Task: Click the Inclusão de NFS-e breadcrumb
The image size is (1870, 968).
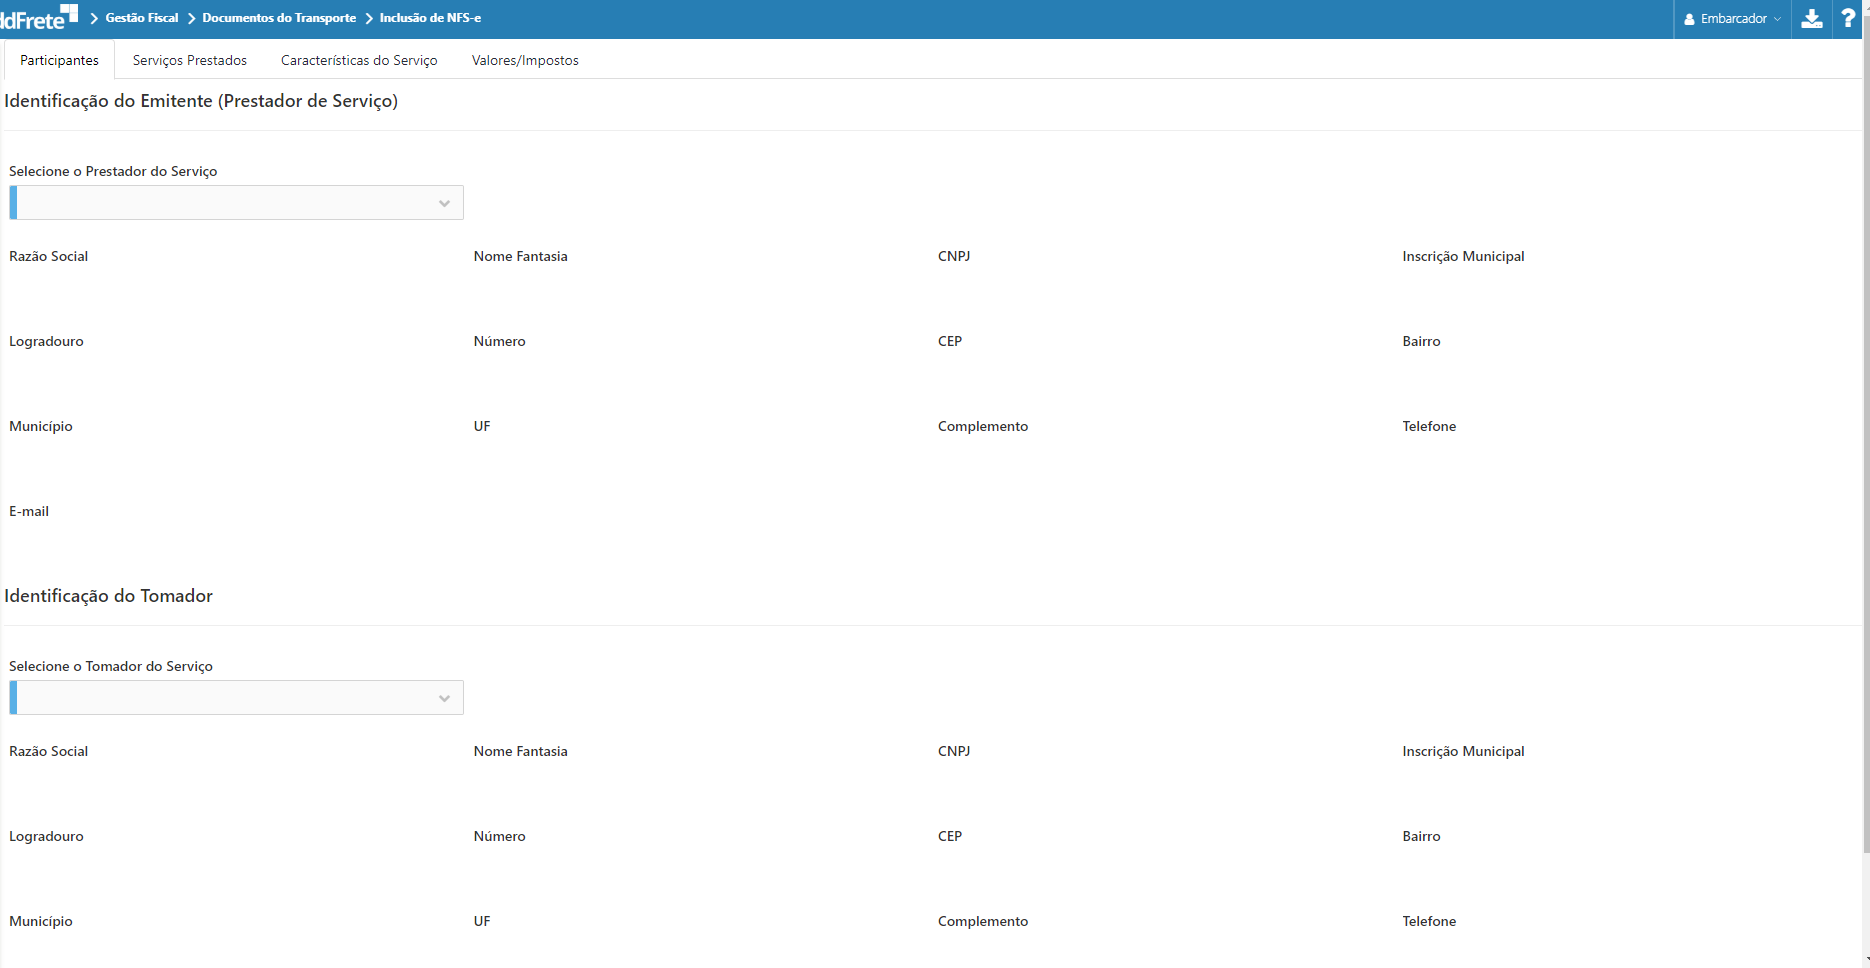Action: click(430, 18)
